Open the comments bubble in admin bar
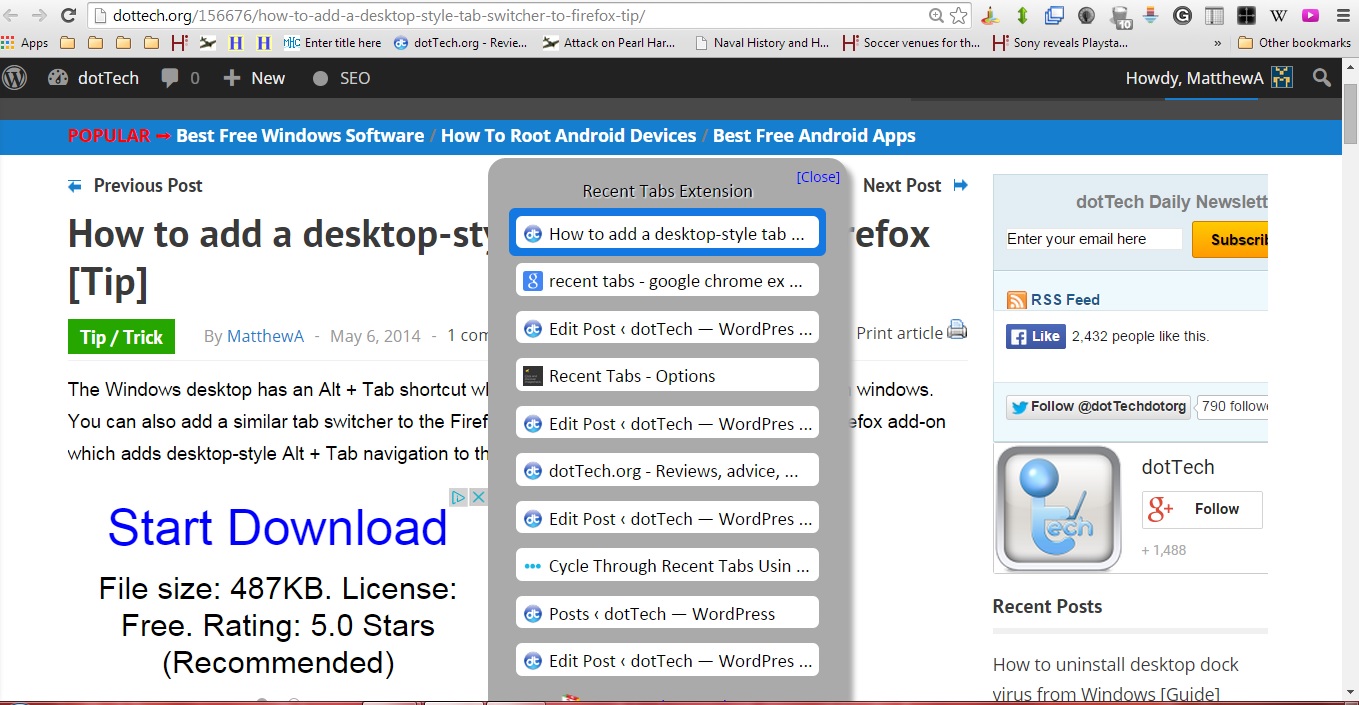The width and height of the screenshot is (1359, 705). pos(180,78)
